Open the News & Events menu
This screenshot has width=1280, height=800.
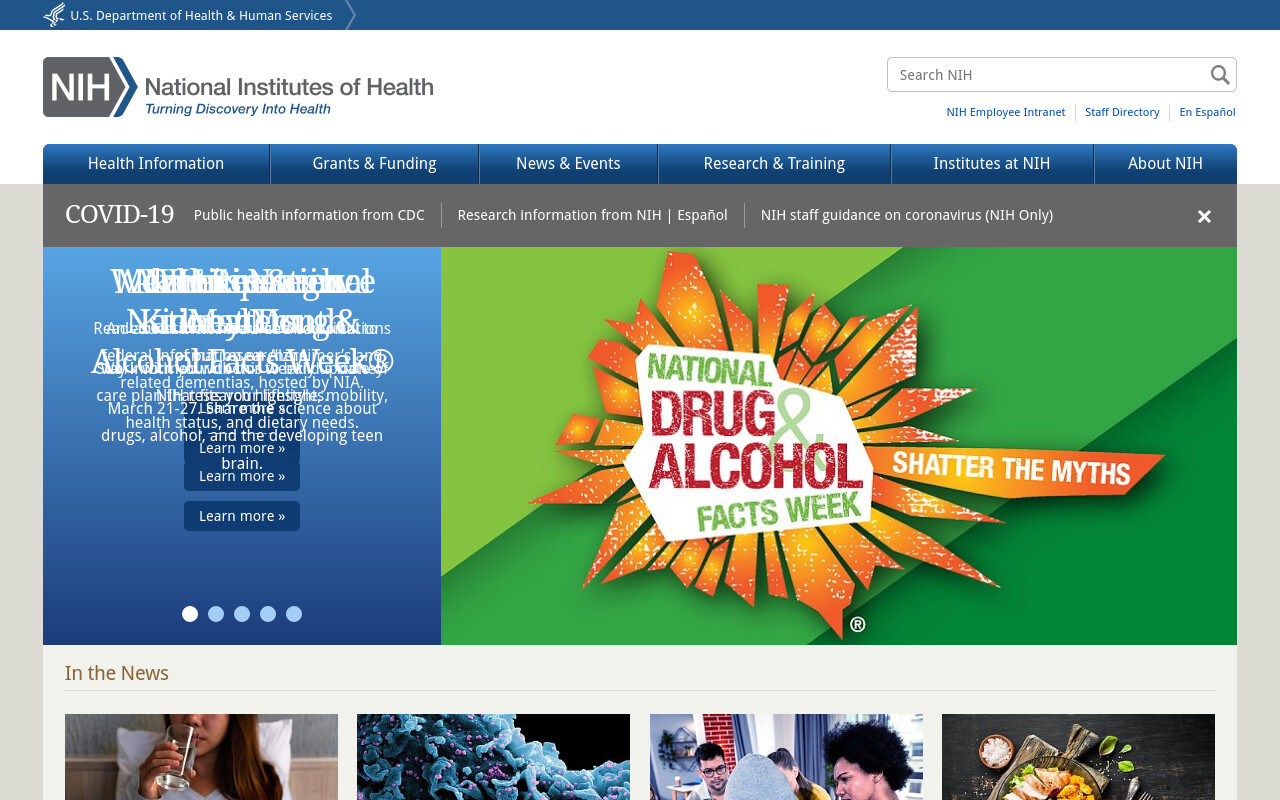568,164
